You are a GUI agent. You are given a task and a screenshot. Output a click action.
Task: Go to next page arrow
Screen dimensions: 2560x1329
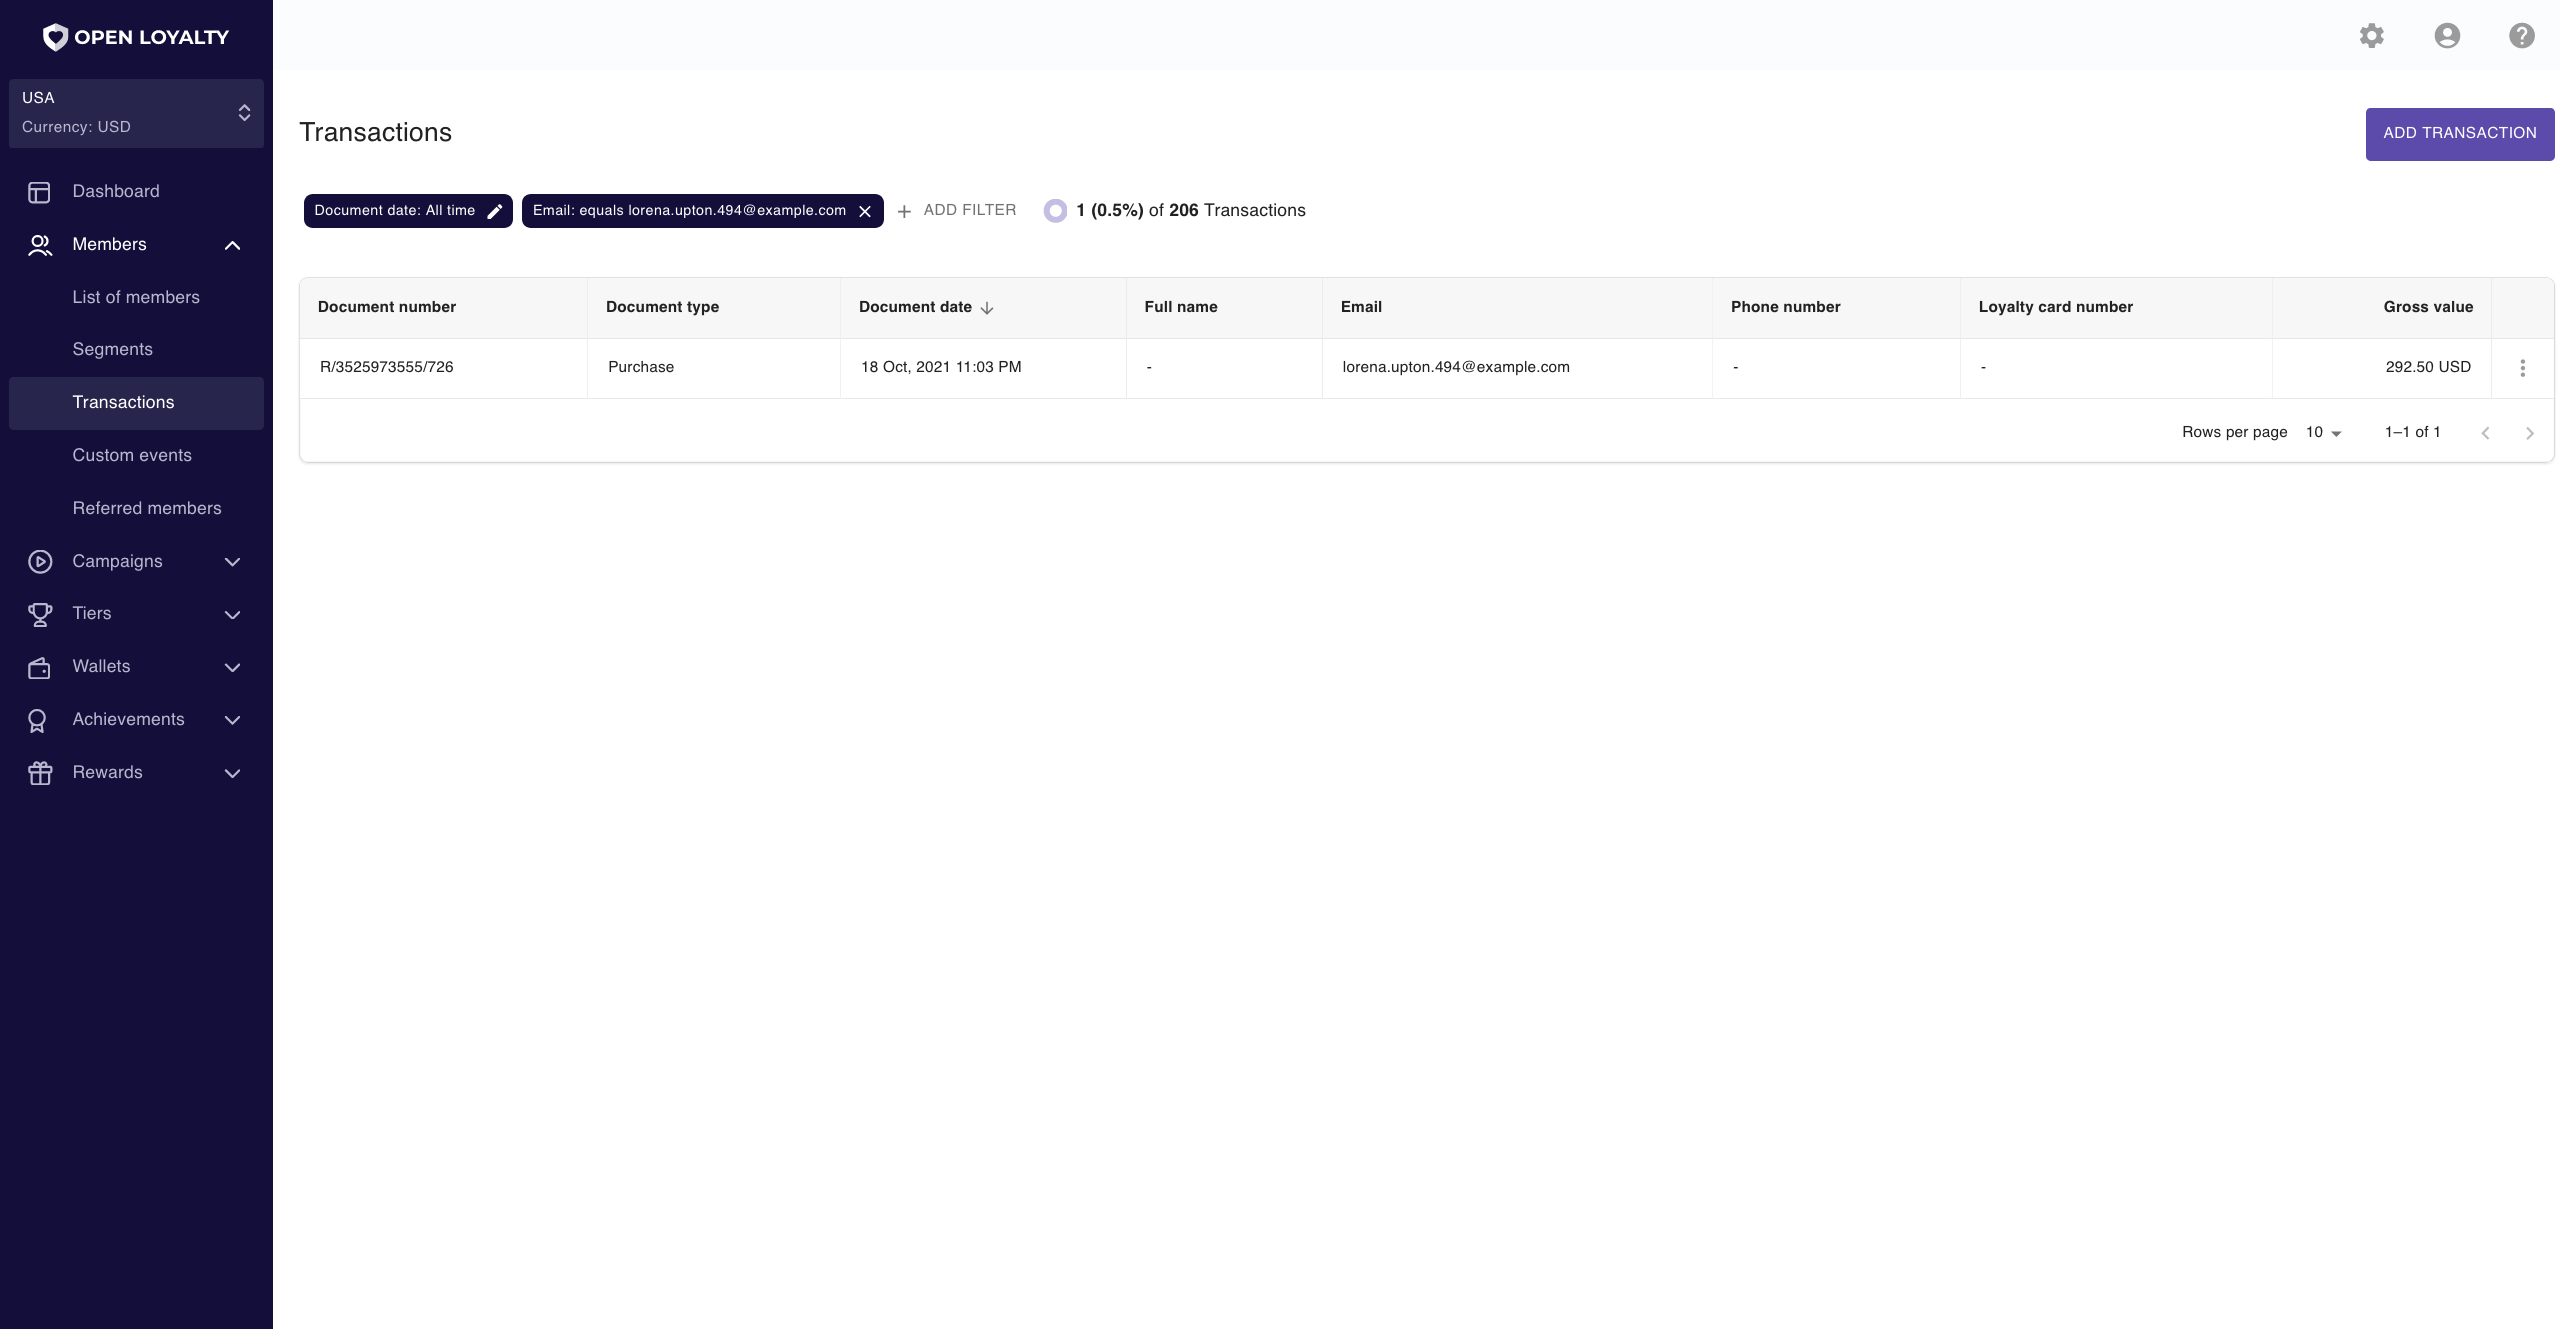[2529, 433]
